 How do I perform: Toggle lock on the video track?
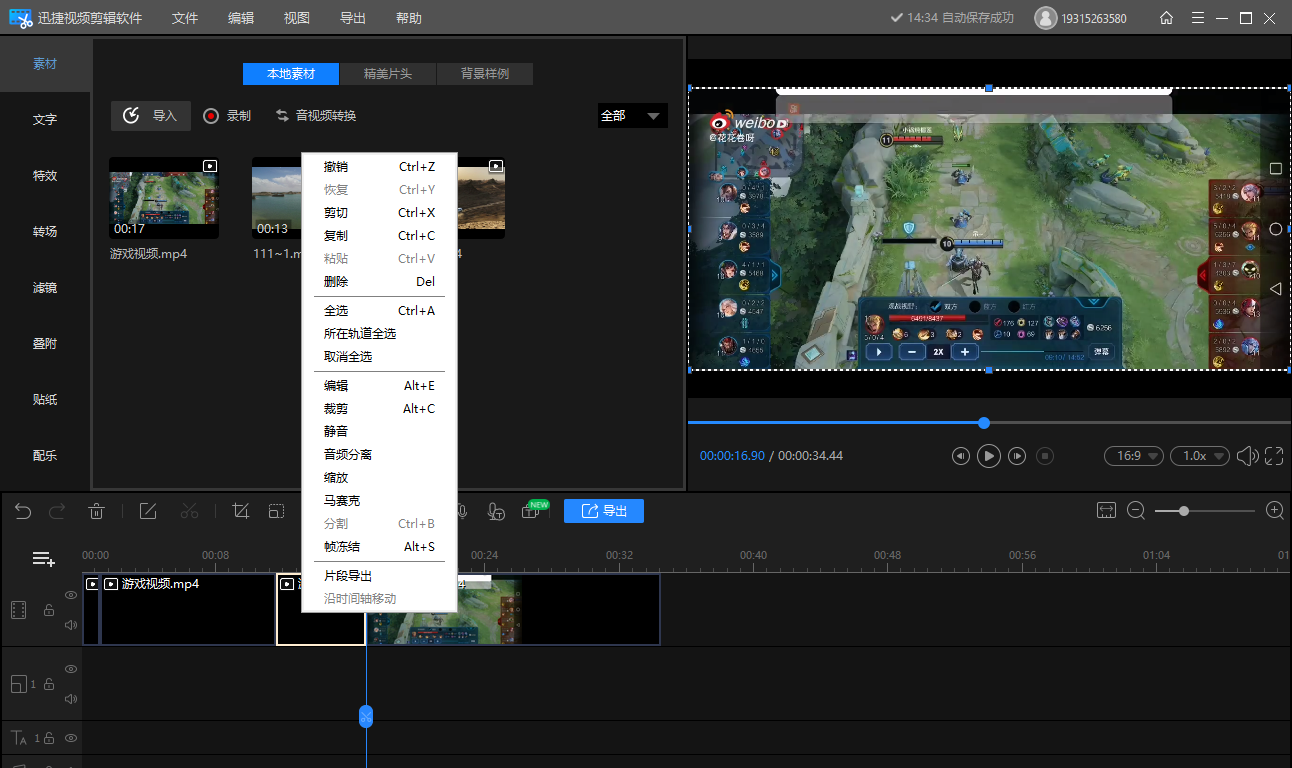coord(48,610)
